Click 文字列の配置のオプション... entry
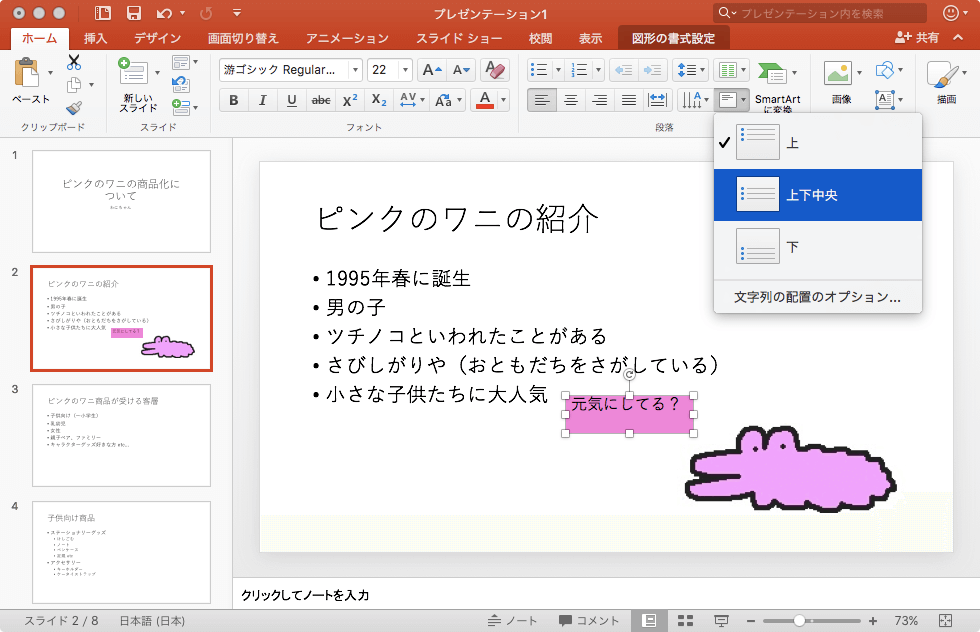The image size is (980, 632). (817, 297)
